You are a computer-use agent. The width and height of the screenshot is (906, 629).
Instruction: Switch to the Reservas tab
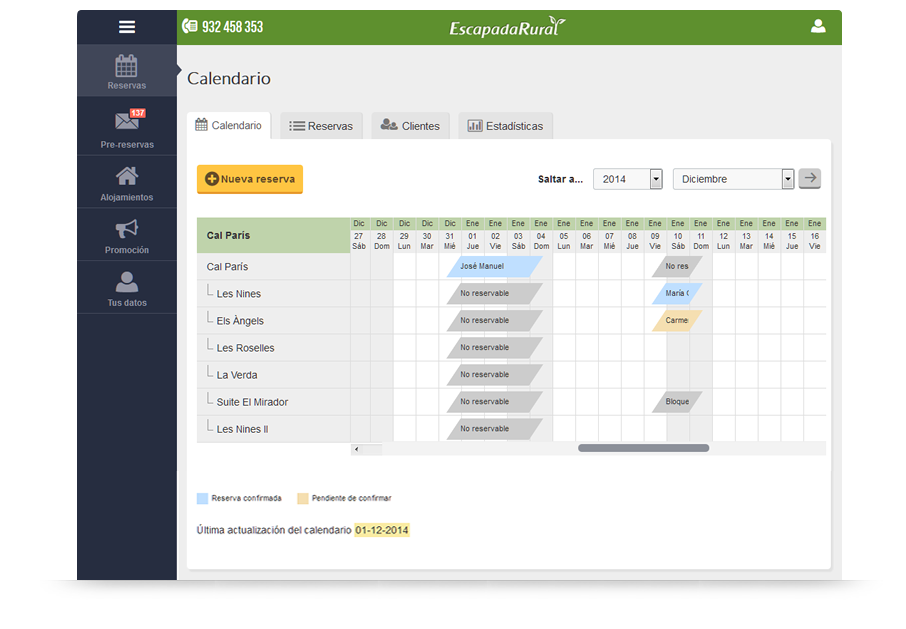point(321,126)
